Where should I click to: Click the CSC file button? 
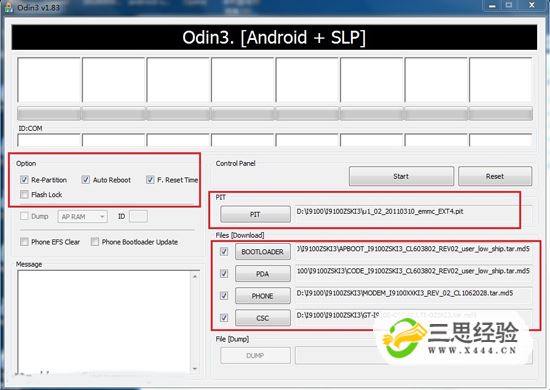click(263, 318)
